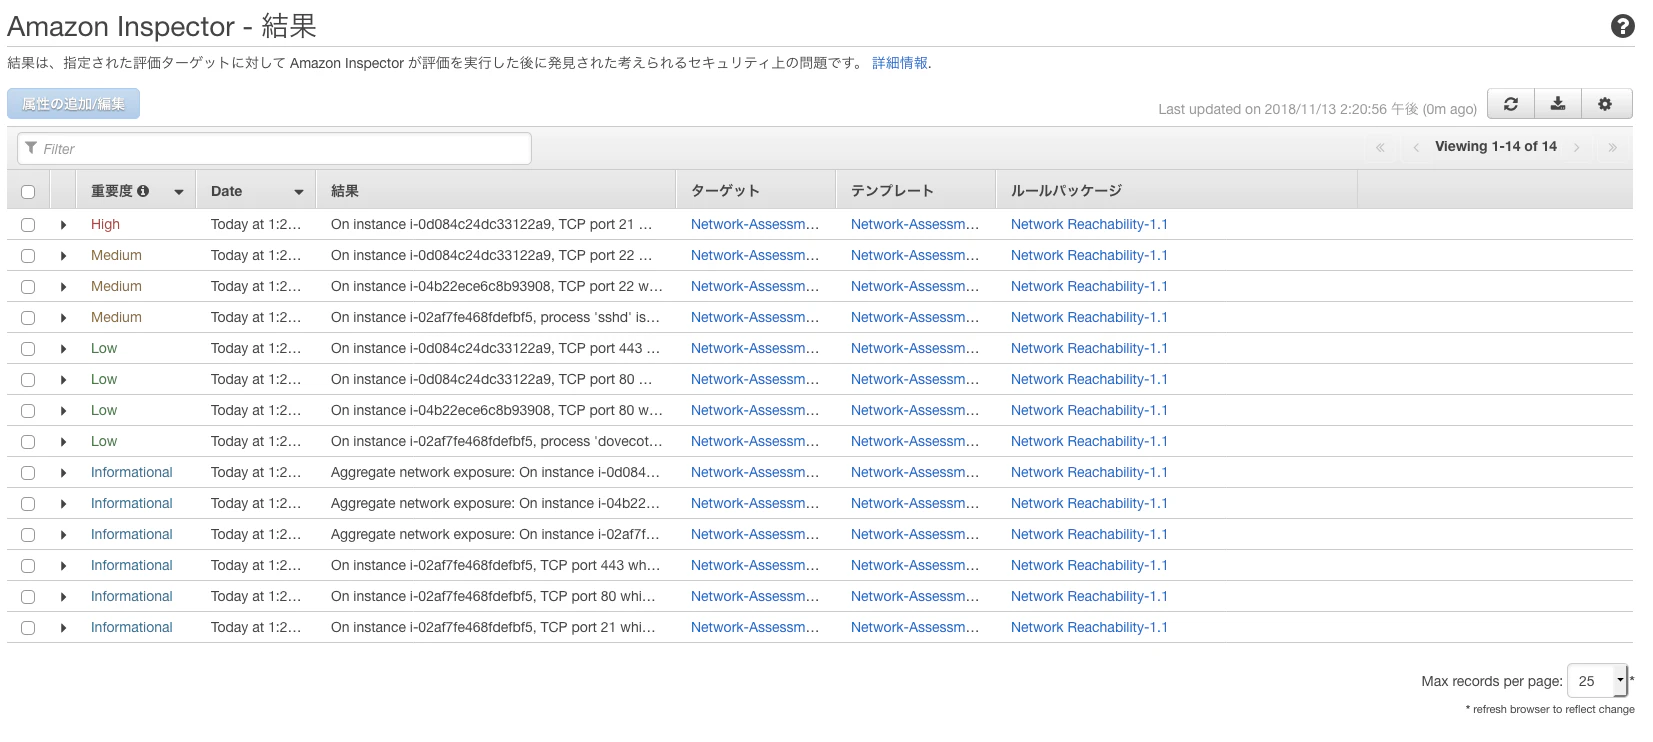Viewport: 1653px width, 742px height.
Task: Click the 属性の追加/編集 button
Action: pyautogui.click(x=73, y=104)
